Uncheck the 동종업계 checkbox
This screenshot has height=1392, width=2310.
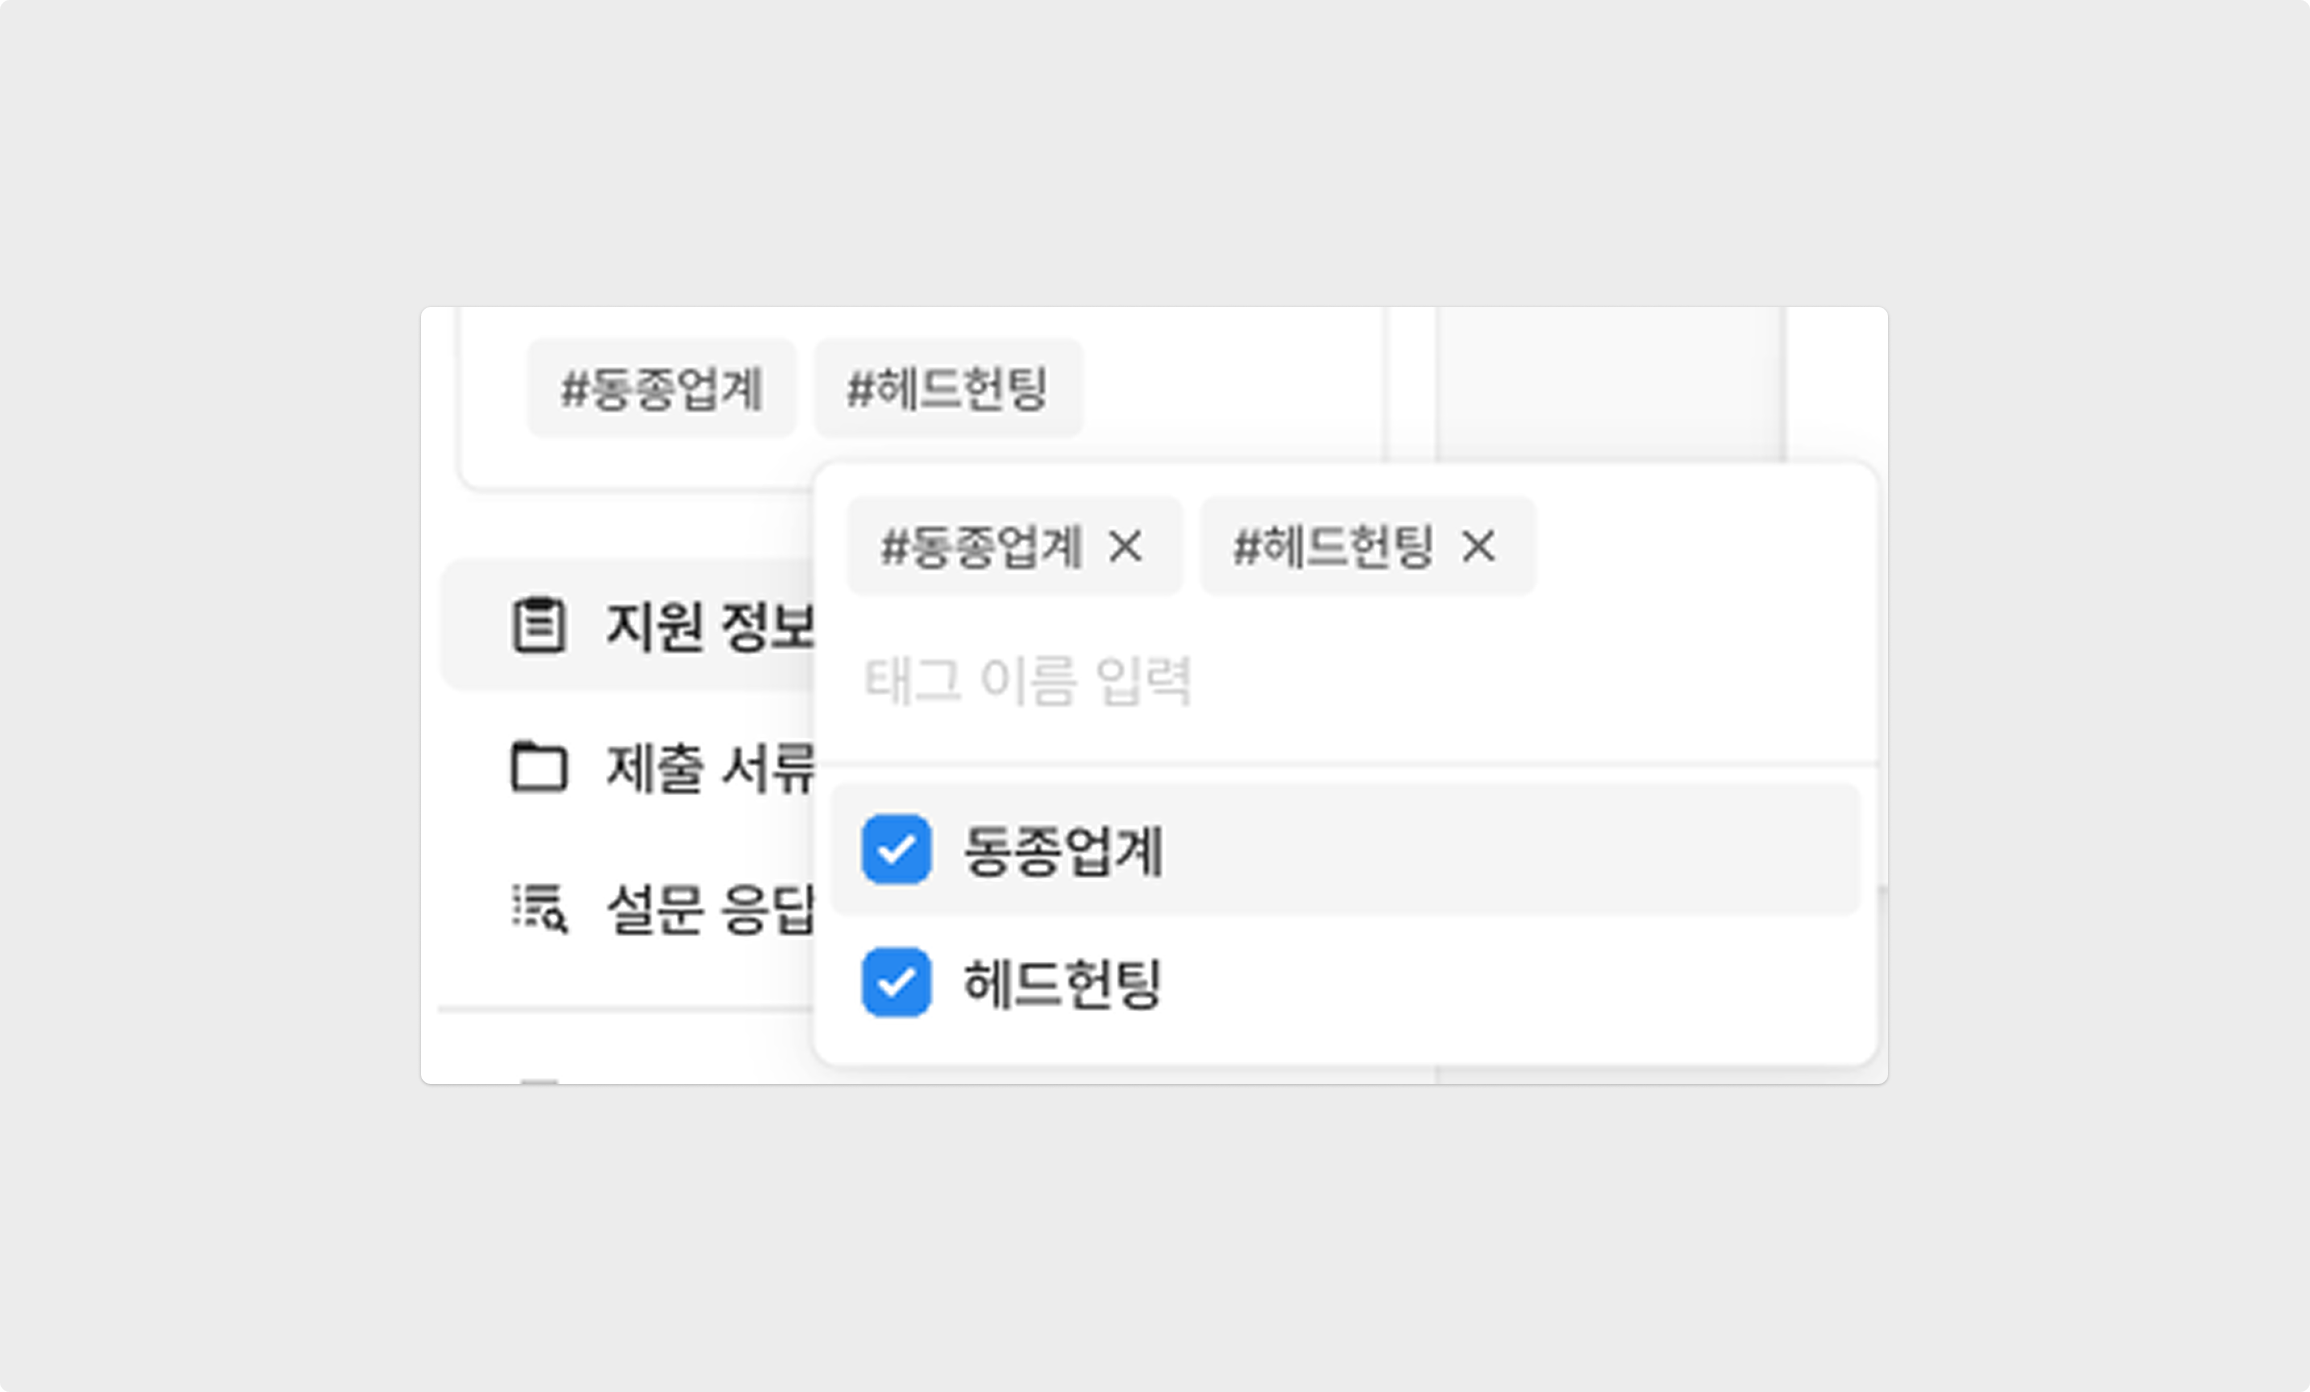coord(896,850)
